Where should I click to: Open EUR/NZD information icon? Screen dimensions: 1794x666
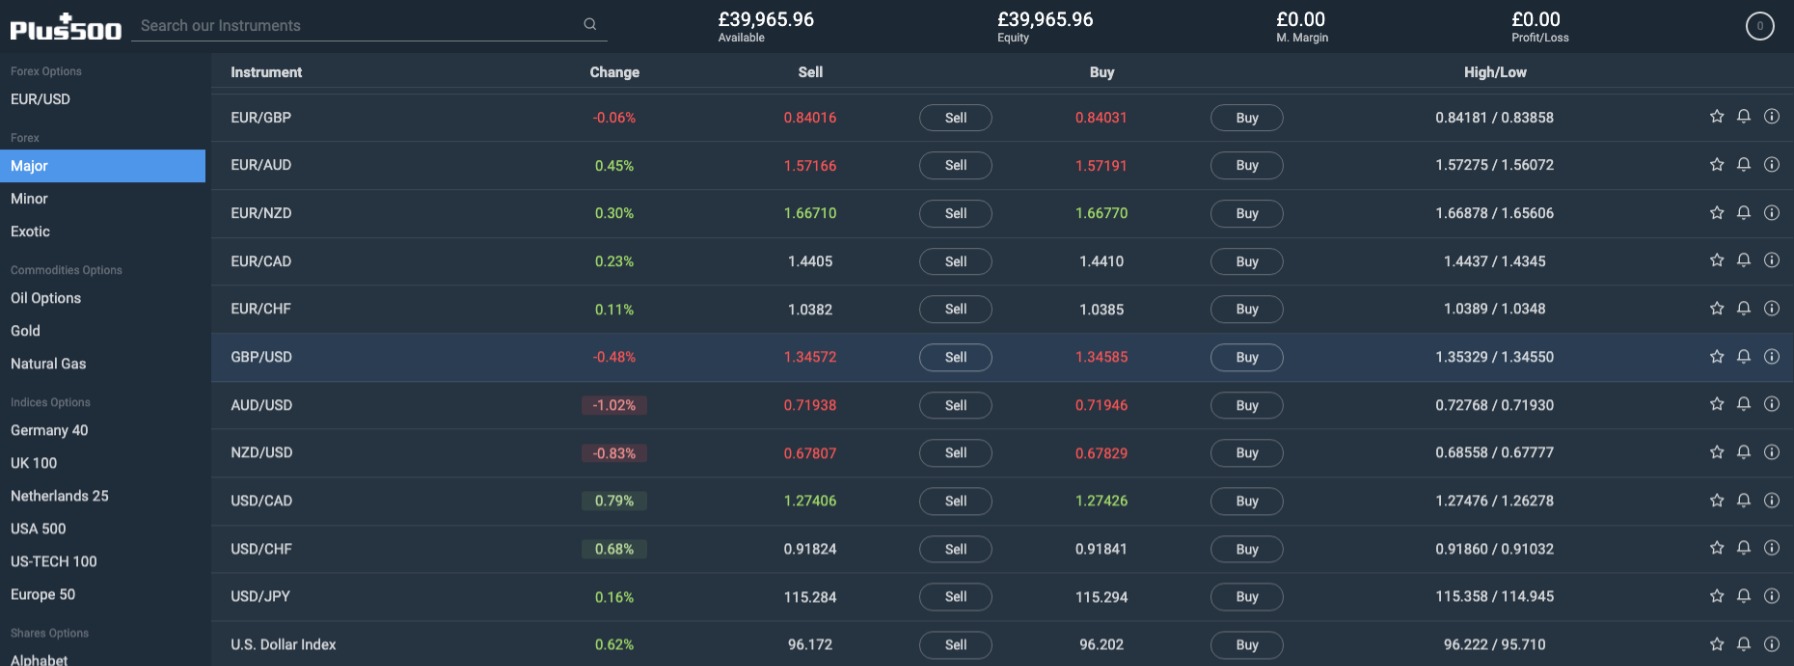[x=1772, y=213]
